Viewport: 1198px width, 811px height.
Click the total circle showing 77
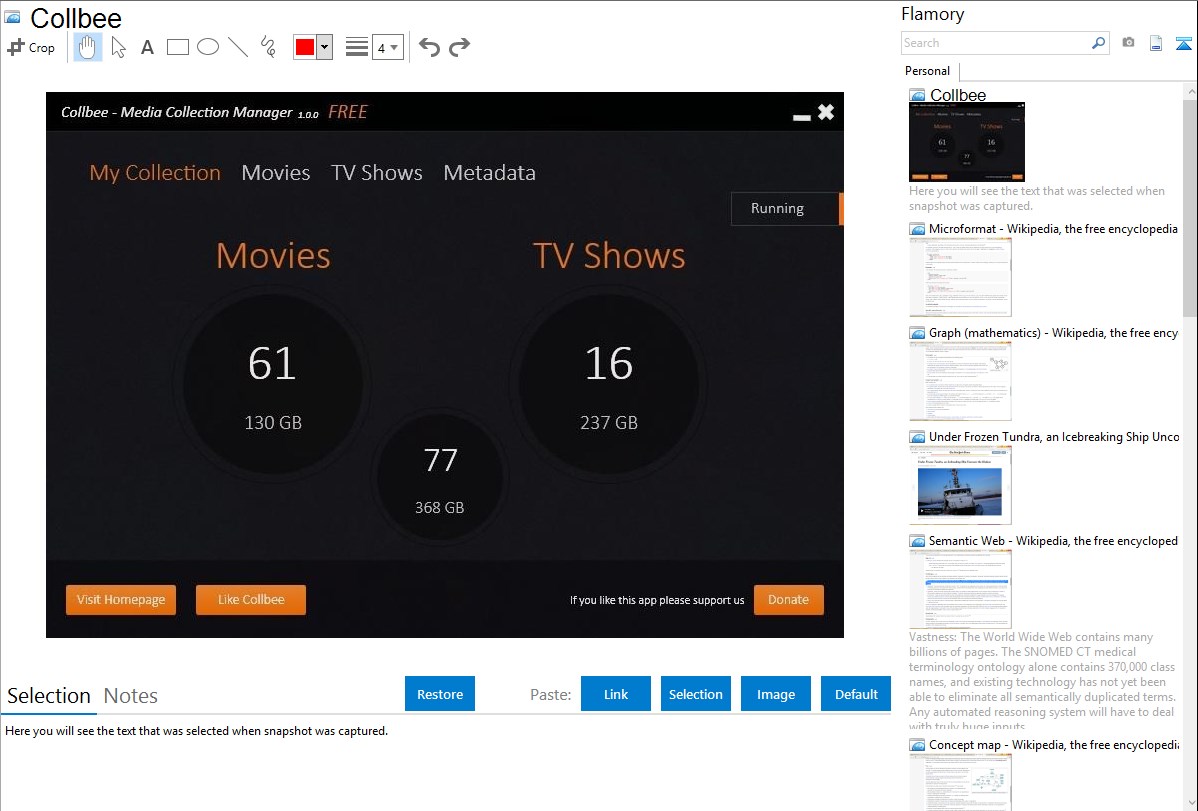[440, 478]
